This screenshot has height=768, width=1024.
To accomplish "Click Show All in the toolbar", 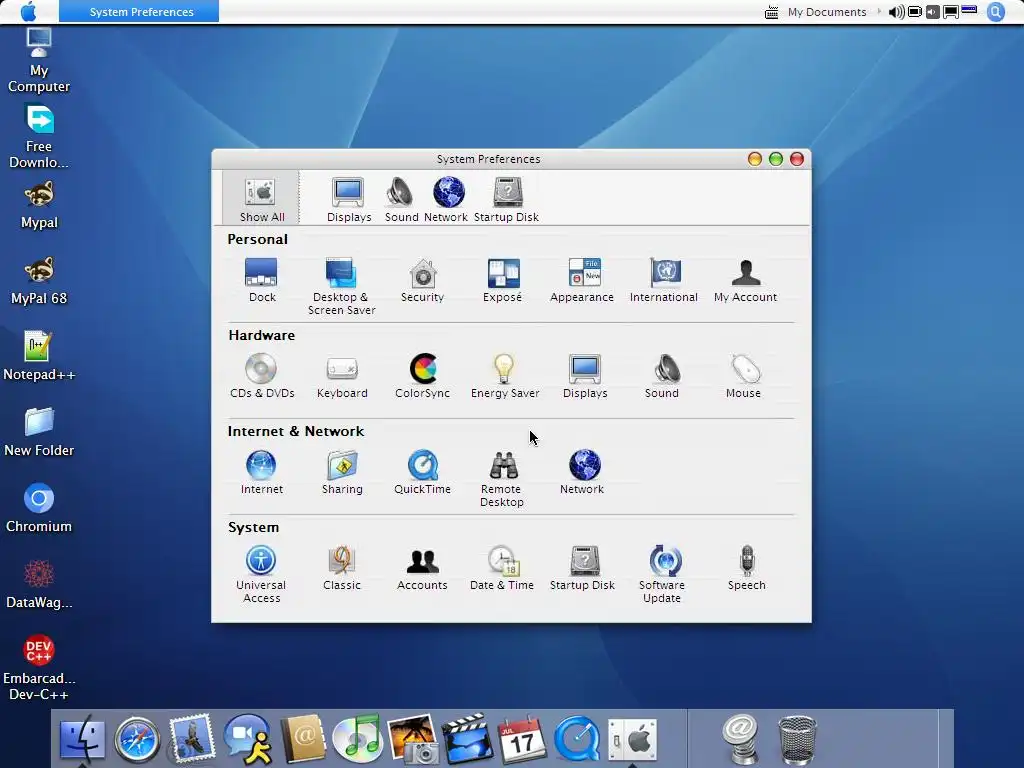I will point(261,199).
